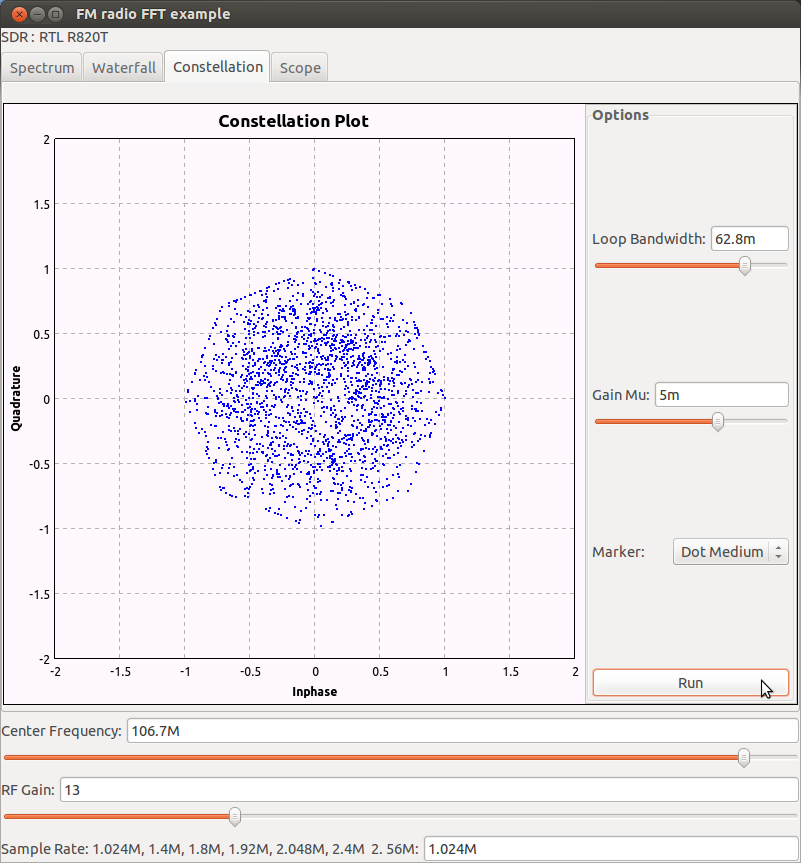Click the Center Frequency input field
Image resolution: width=801 pixels, height=863 pixels.
point(460,731)
